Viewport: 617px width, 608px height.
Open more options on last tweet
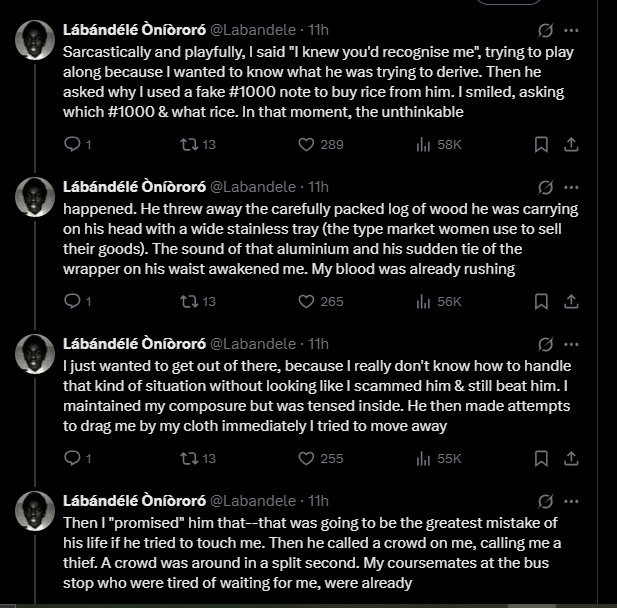571,500
